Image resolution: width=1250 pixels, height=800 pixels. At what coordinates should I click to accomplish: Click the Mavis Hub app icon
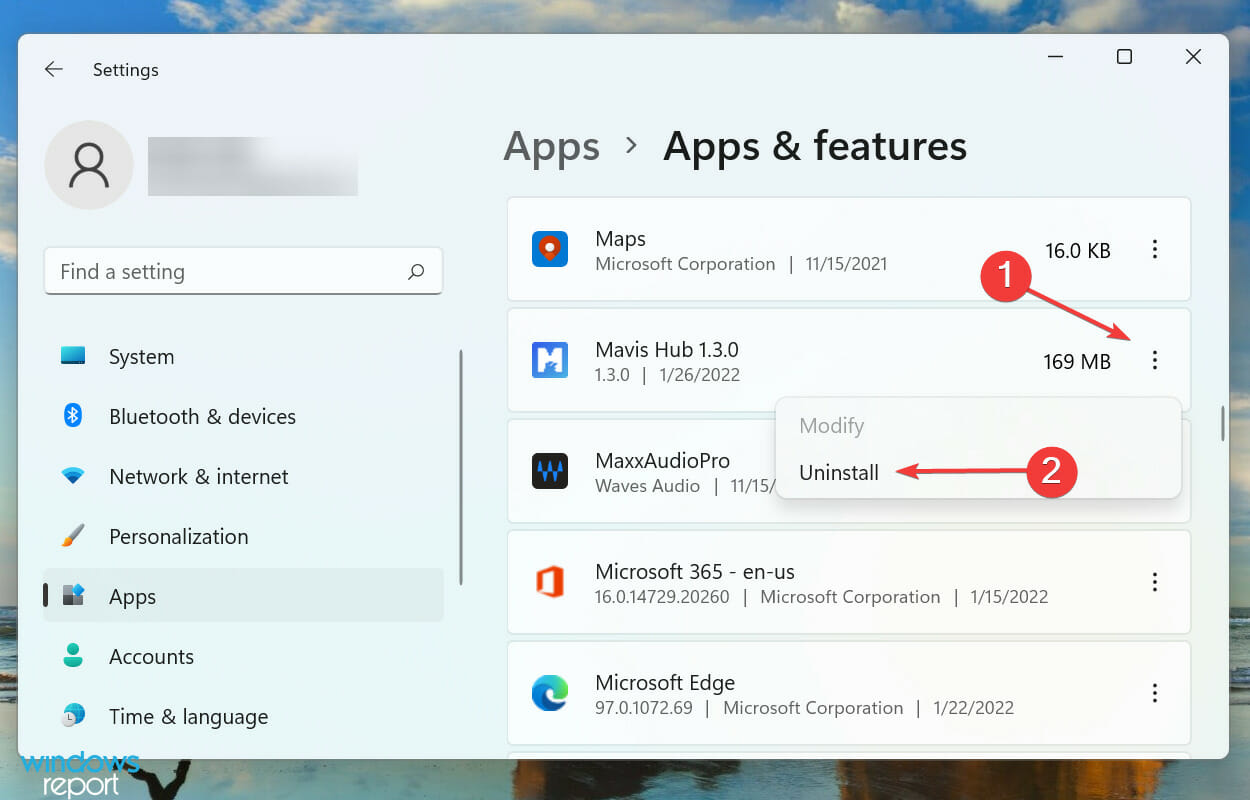550,360
